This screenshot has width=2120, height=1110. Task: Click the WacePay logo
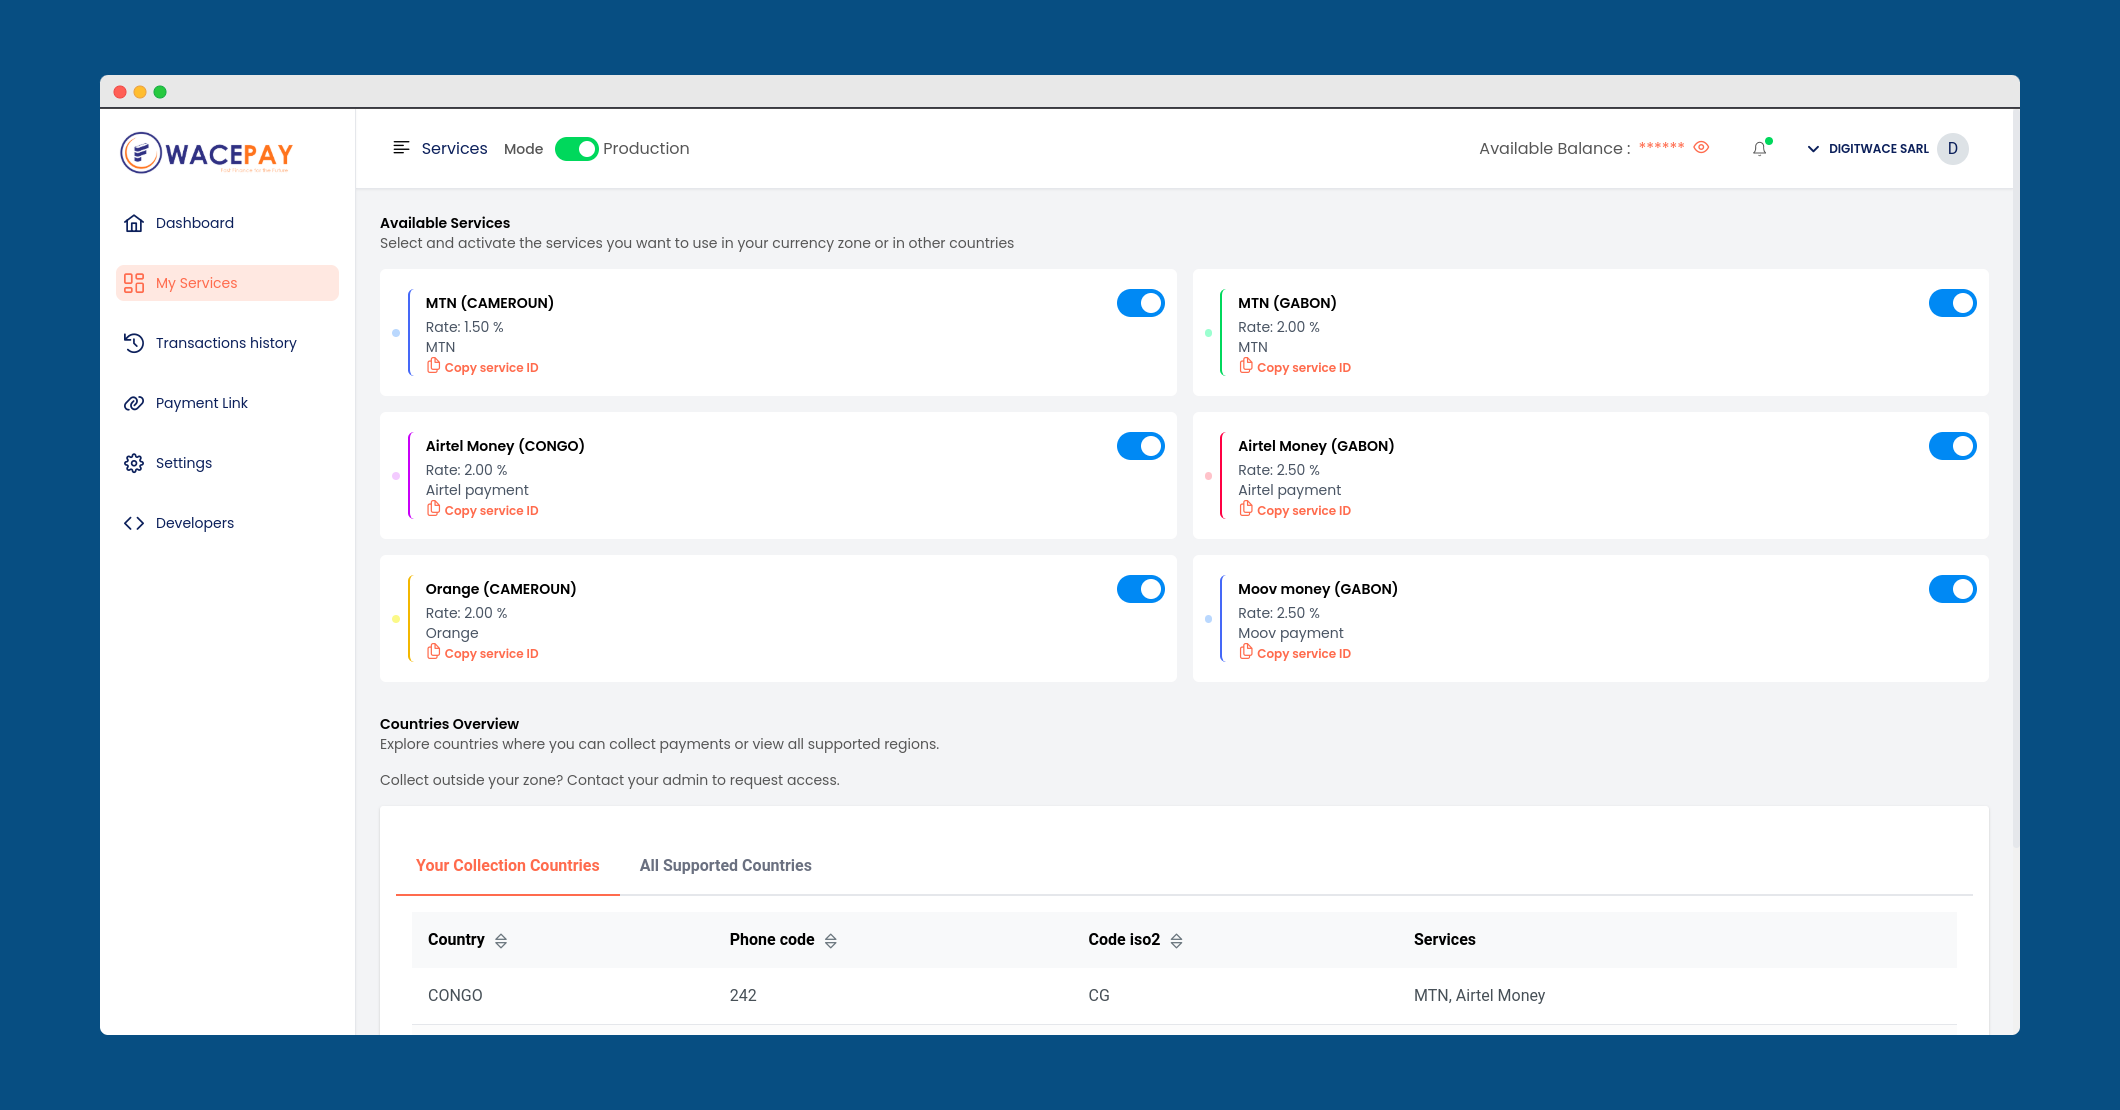point(207,154)
